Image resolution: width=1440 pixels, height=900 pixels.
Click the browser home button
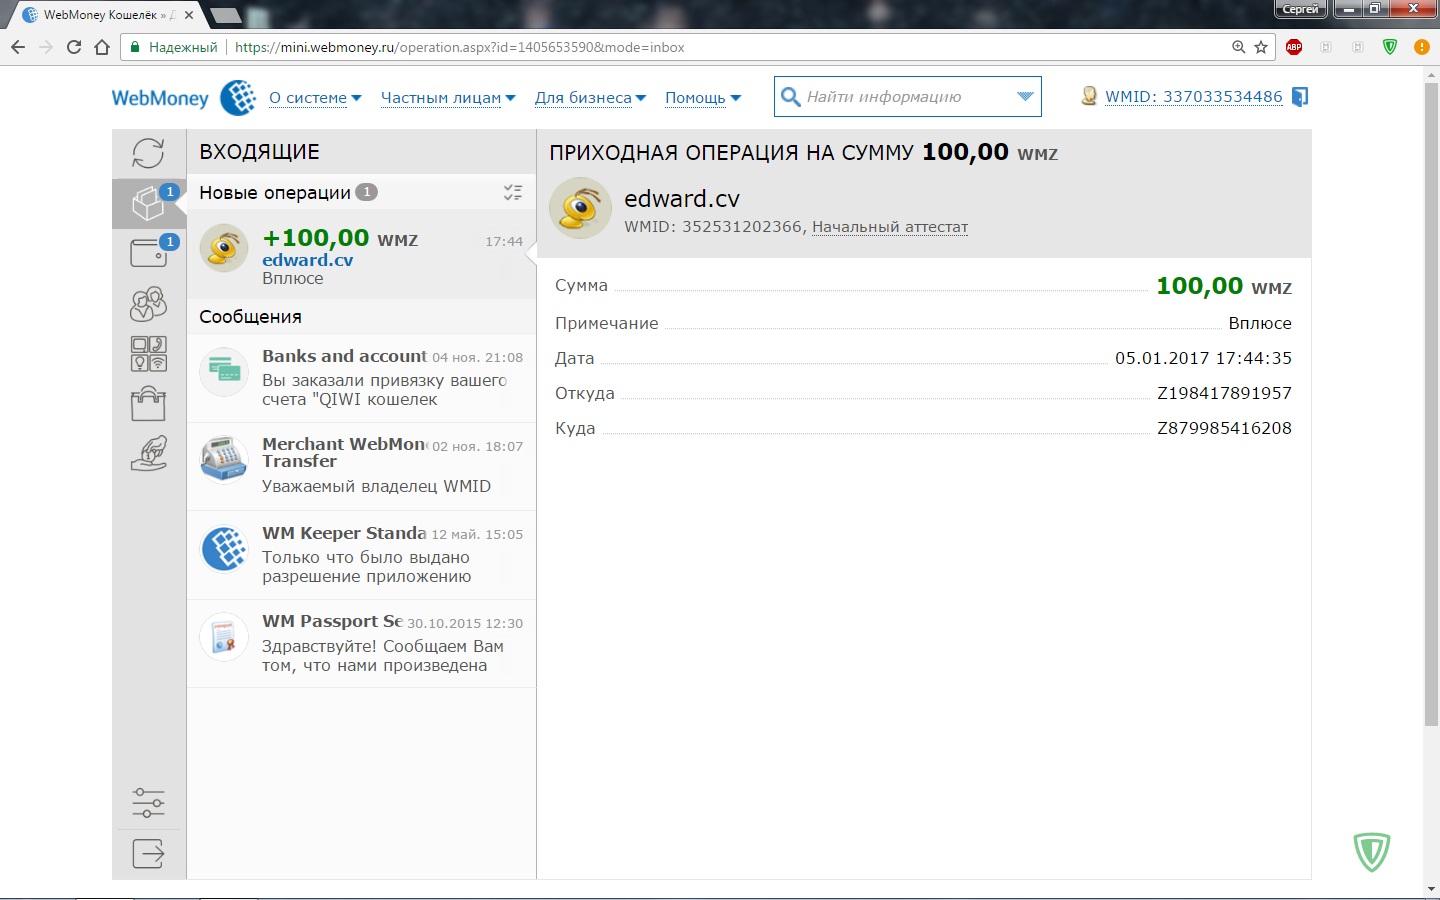coord(102,47)
